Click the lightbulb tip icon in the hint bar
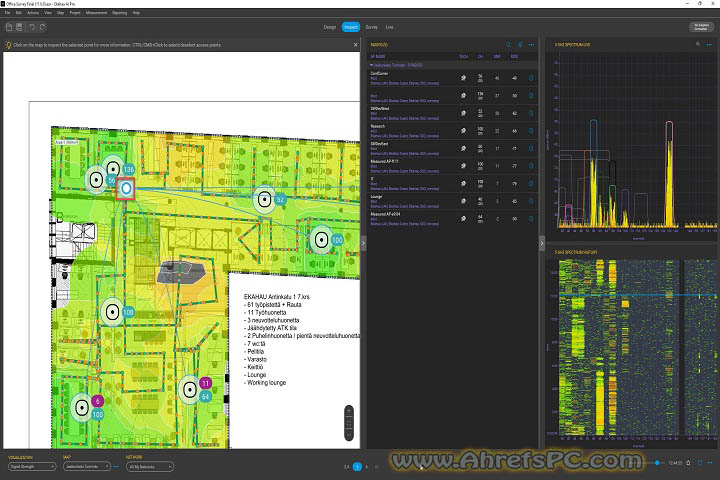 (x=8, y=45)
